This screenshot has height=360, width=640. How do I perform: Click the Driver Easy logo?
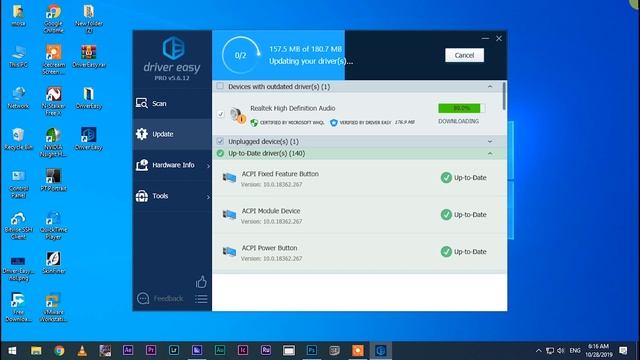coord(173,48)
